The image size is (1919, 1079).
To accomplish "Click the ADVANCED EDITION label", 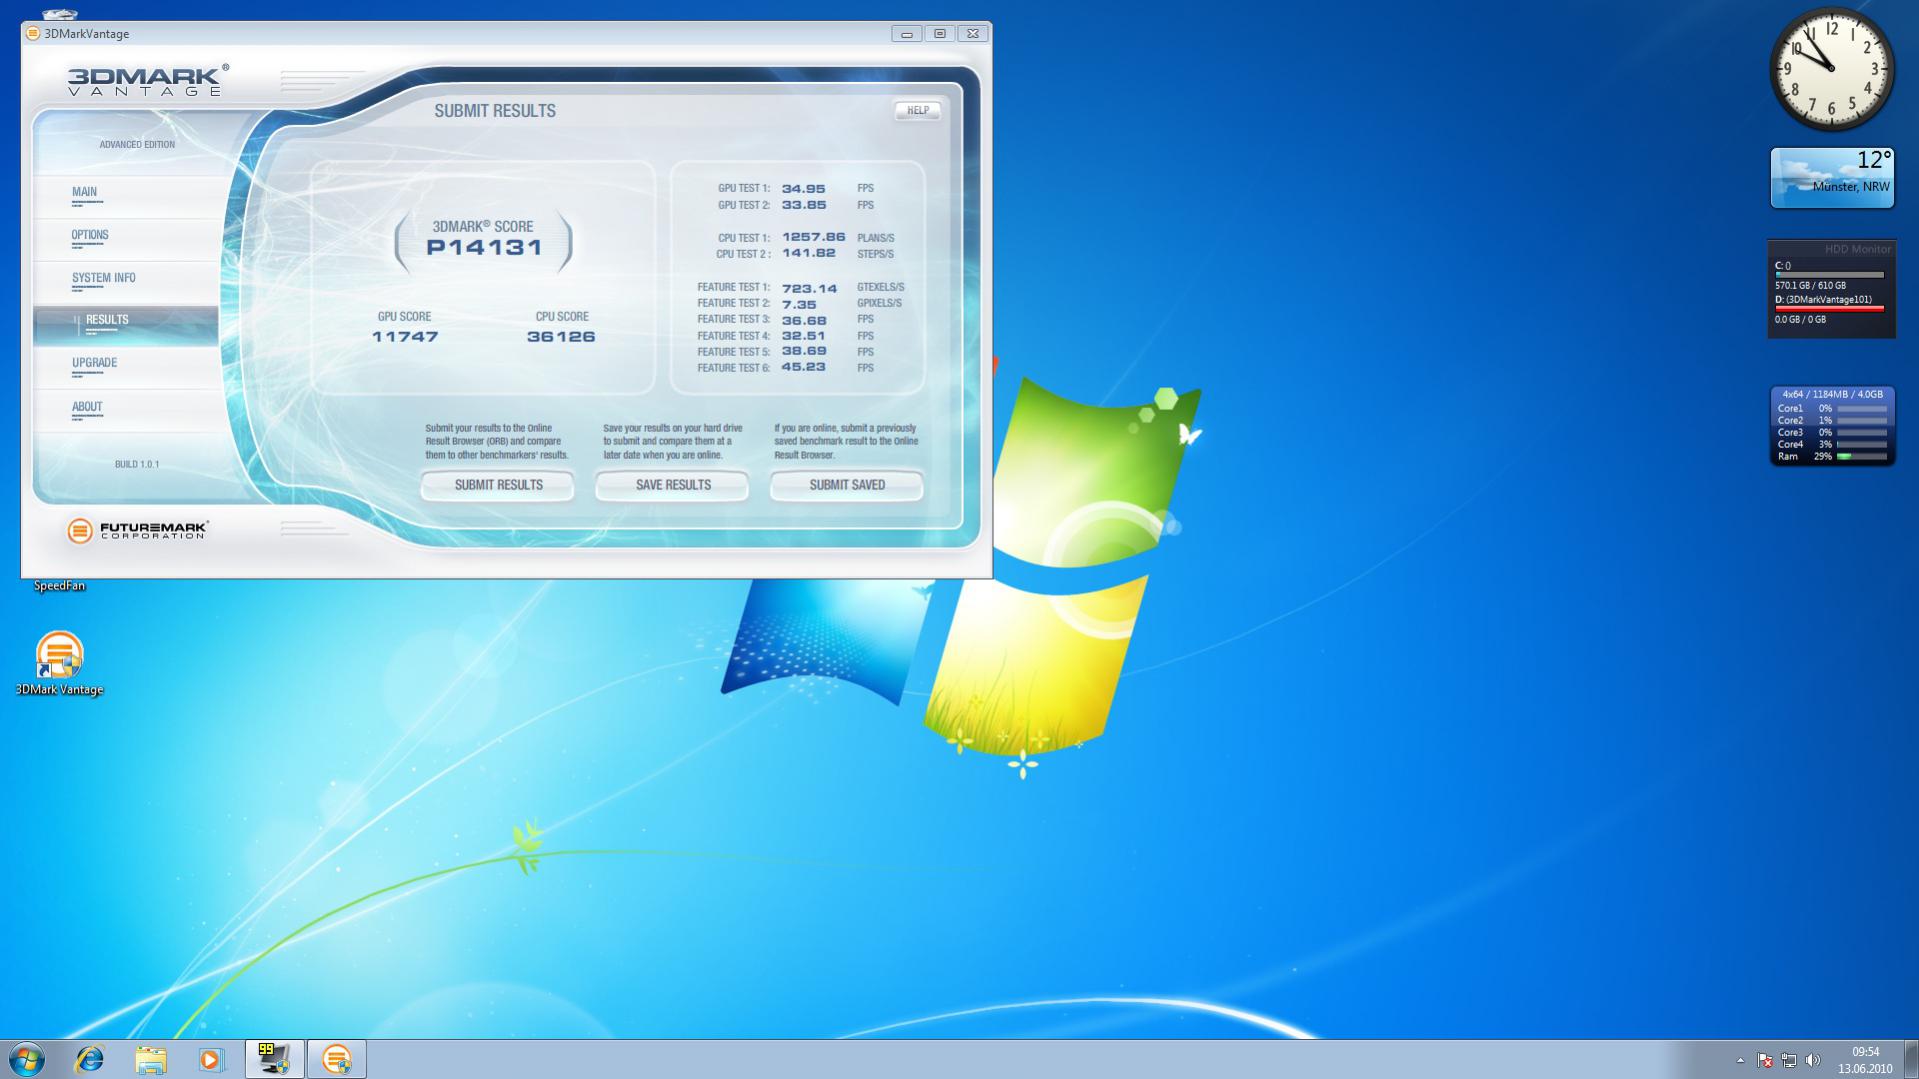I will 137,144.
